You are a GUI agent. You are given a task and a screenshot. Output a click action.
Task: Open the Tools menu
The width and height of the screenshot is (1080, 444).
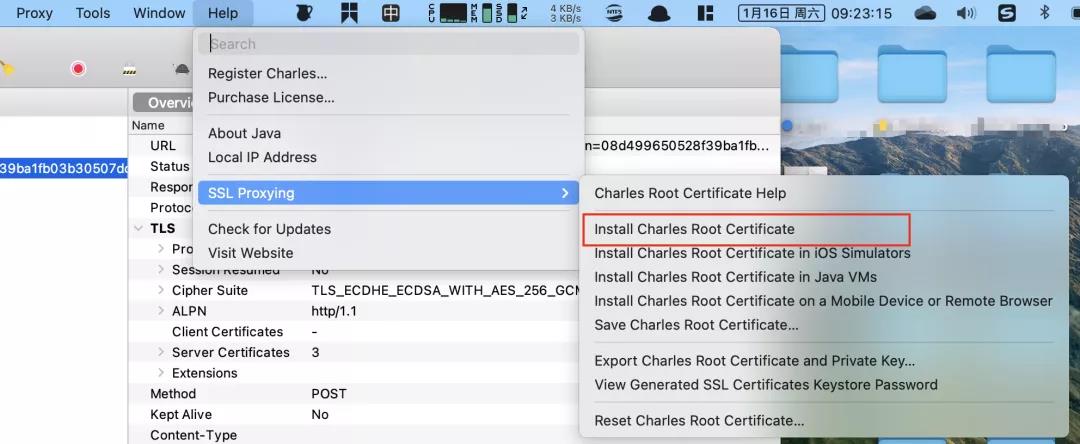(x=92, y=13)
